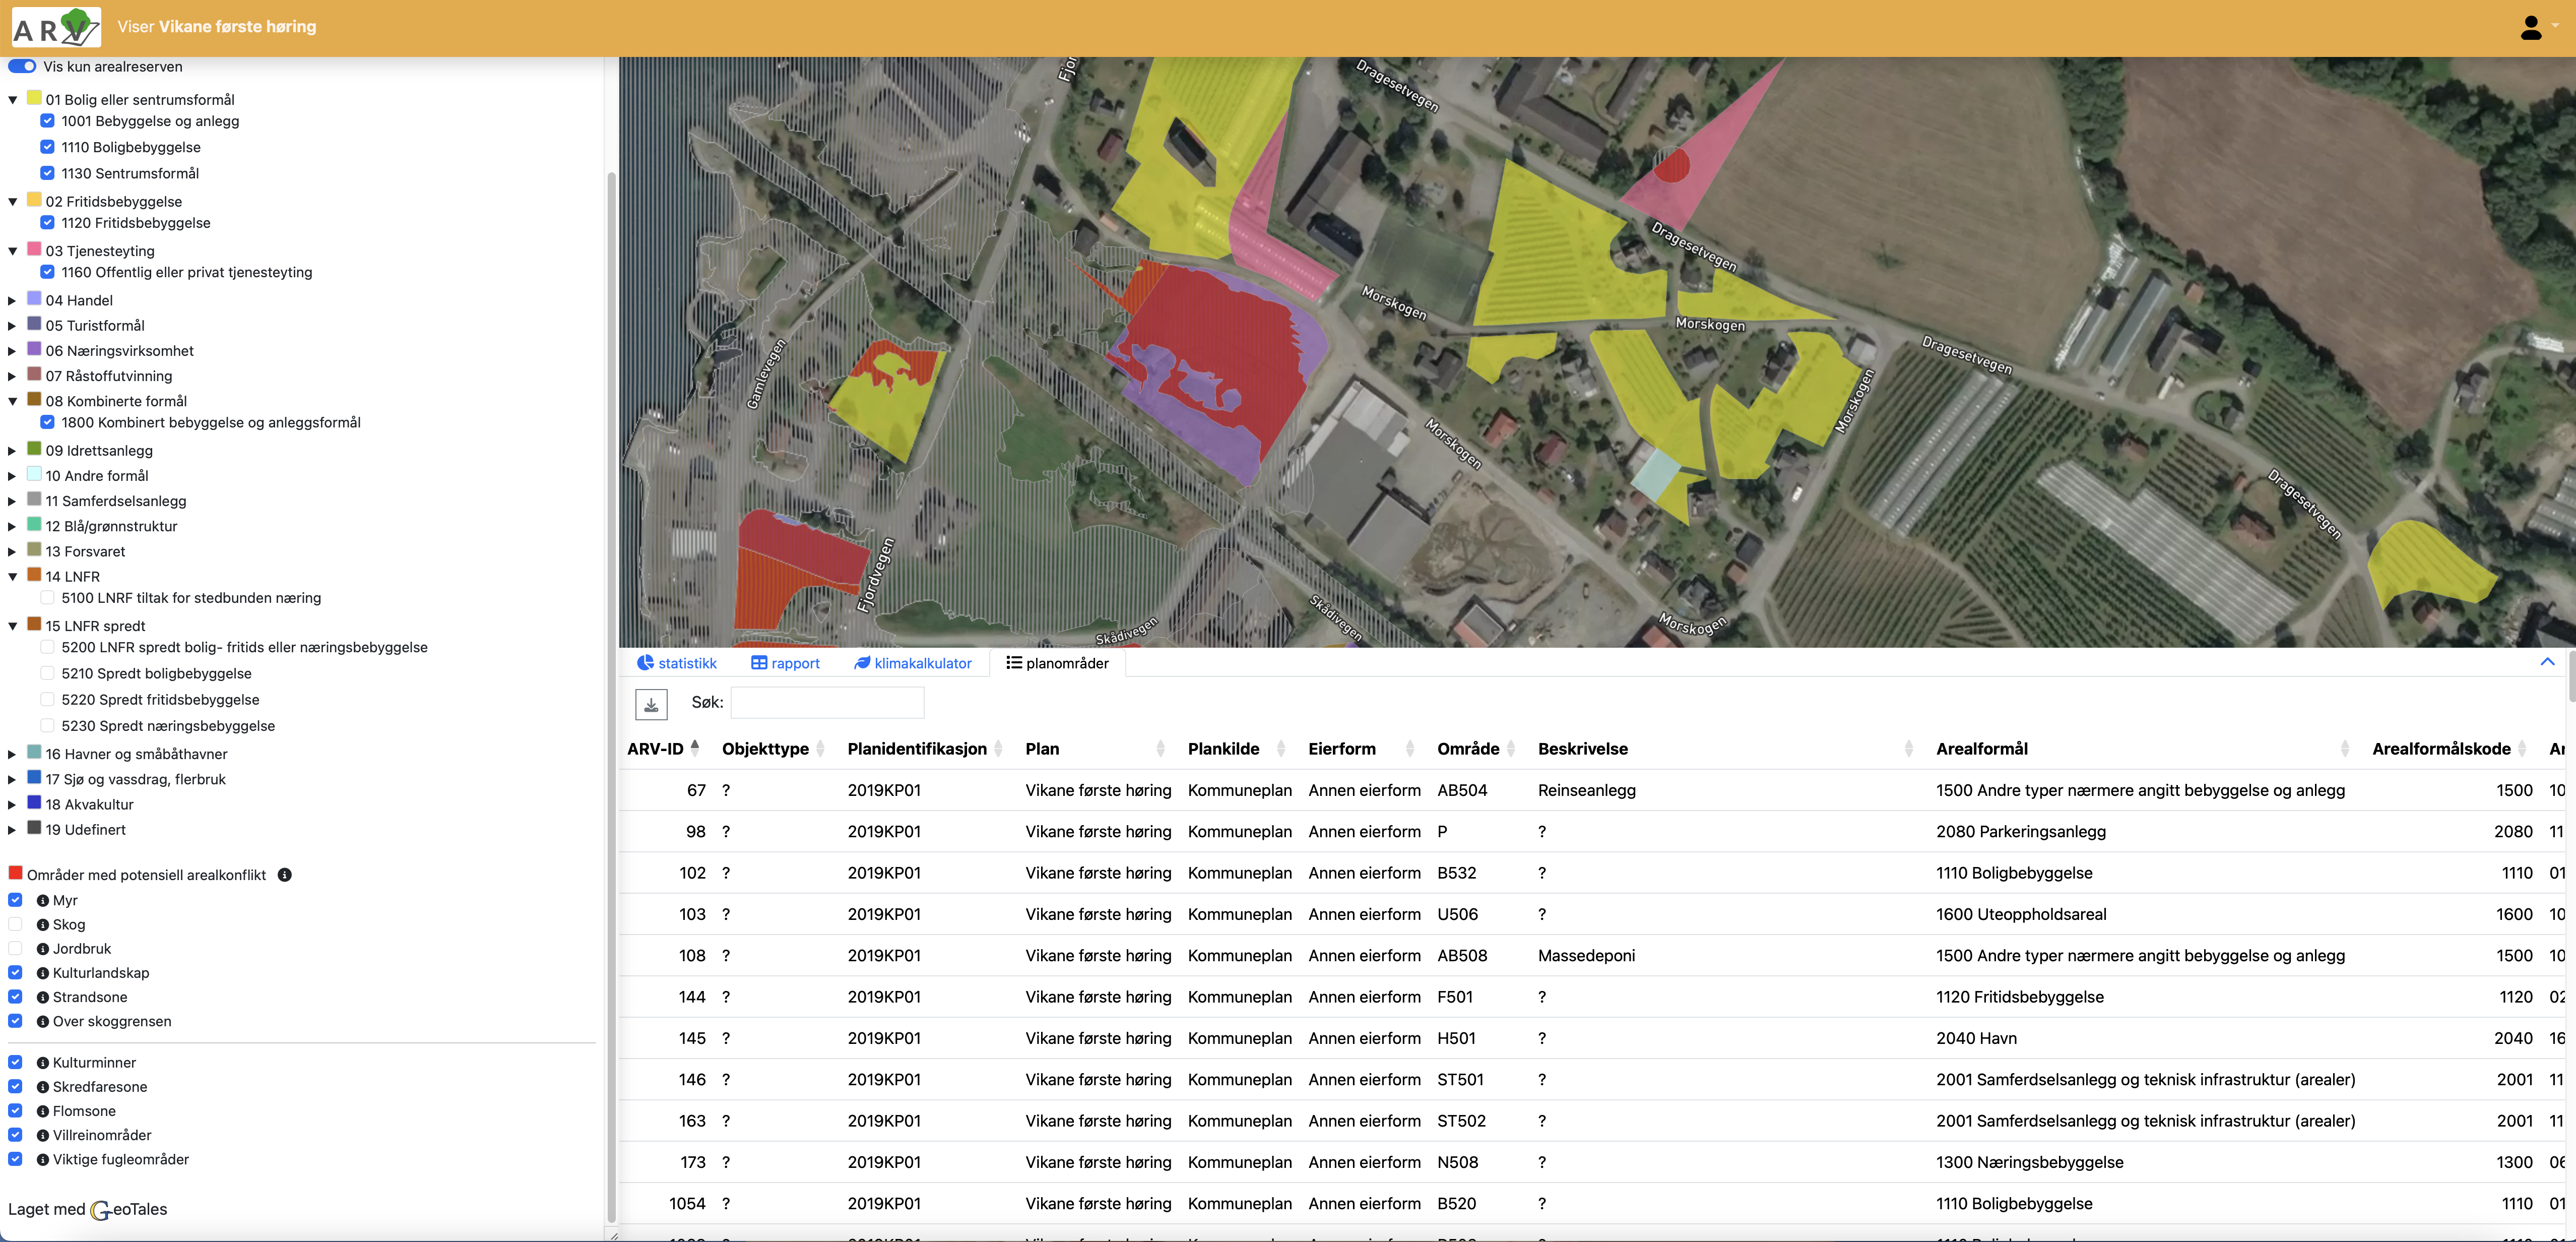Expand 16 Havner og småbåthavner group
The height and width of the screenshot is (1242, 2576).
tap(12, 755)
